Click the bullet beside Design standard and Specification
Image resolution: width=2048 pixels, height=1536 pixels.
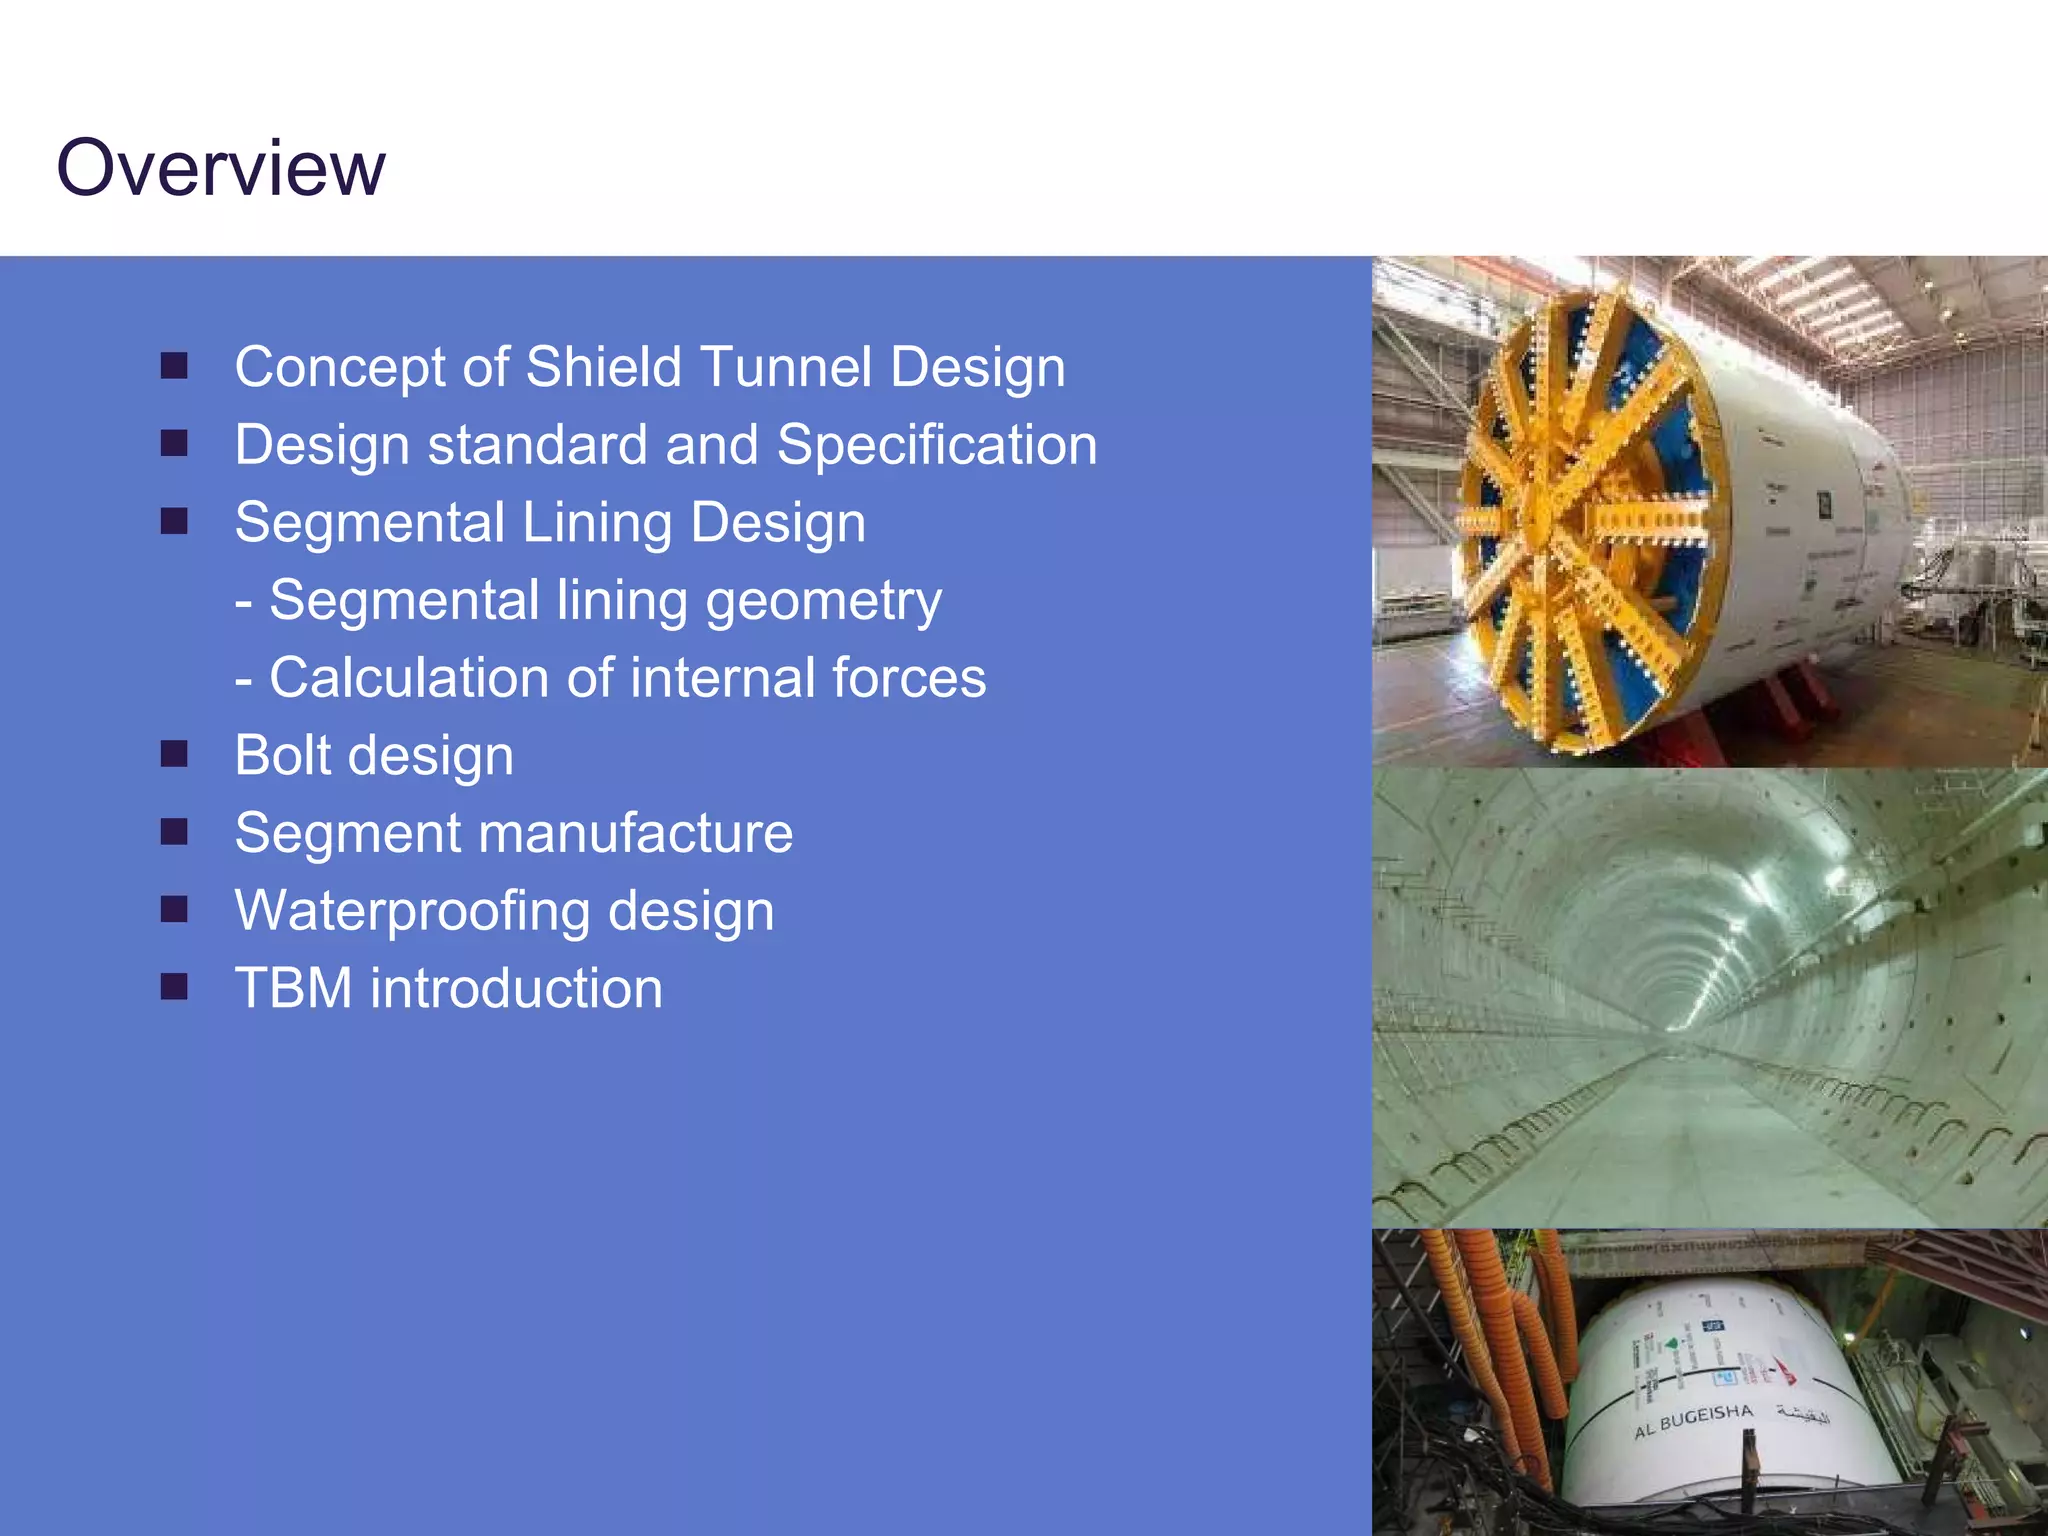coord(174,443)
